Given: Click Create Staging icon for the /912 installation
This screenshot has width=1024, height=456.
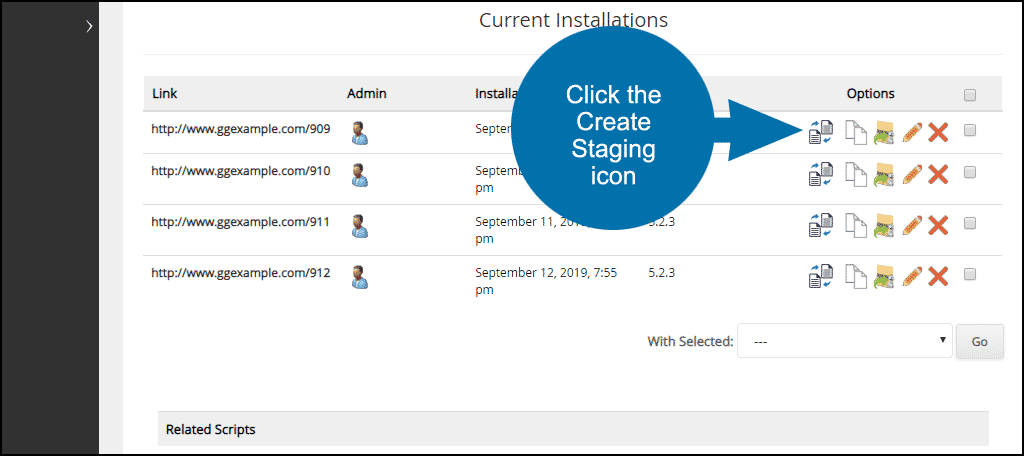Looking at the screenshot, I should tap(820, 276).
